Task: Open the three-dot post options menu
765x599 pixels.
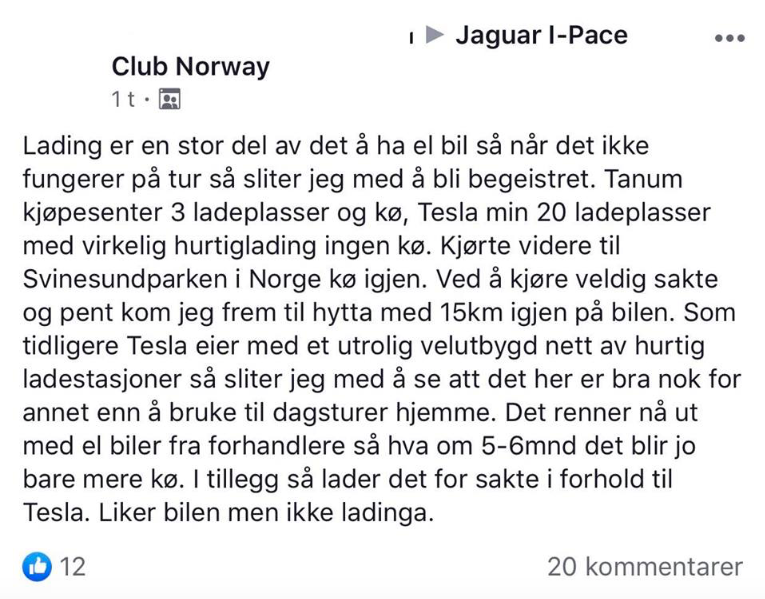Action: 729,38
